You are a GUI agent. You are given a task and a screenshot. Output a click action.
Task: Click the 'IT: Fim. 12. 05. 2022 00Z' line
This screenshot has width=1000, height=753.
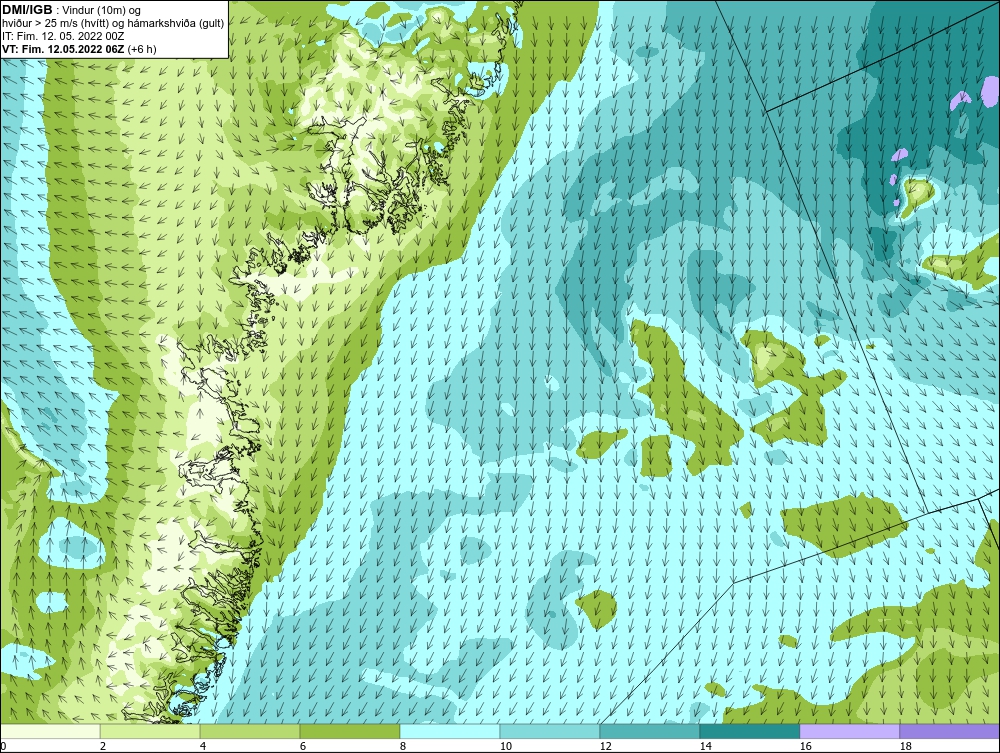click(63, 36)
